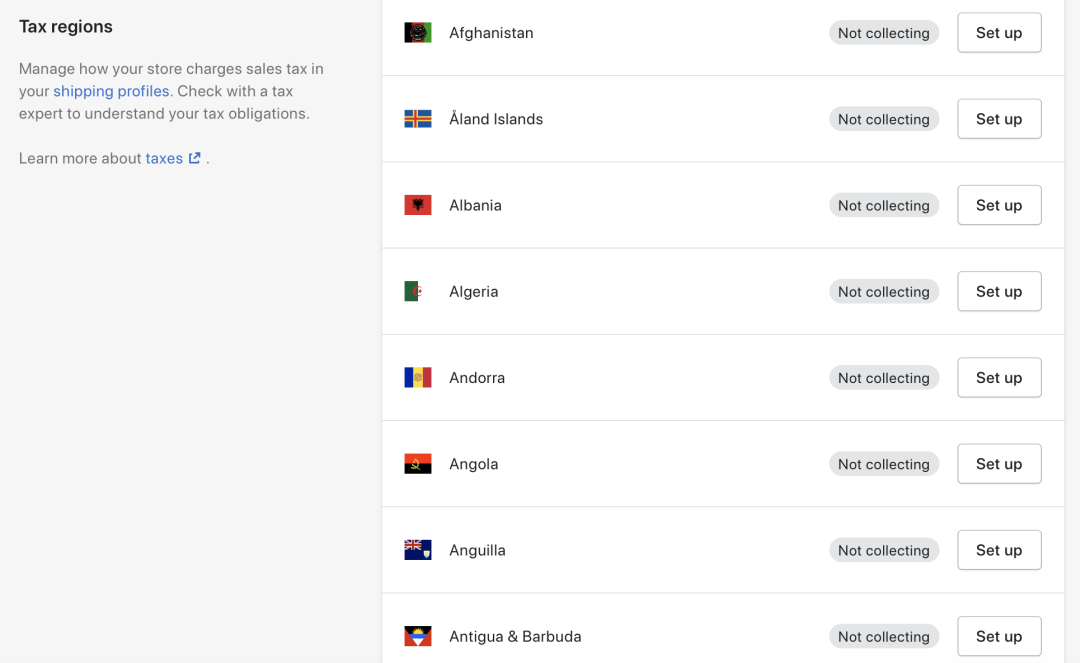Click Angola's Set up button

(x=999, y=464)
